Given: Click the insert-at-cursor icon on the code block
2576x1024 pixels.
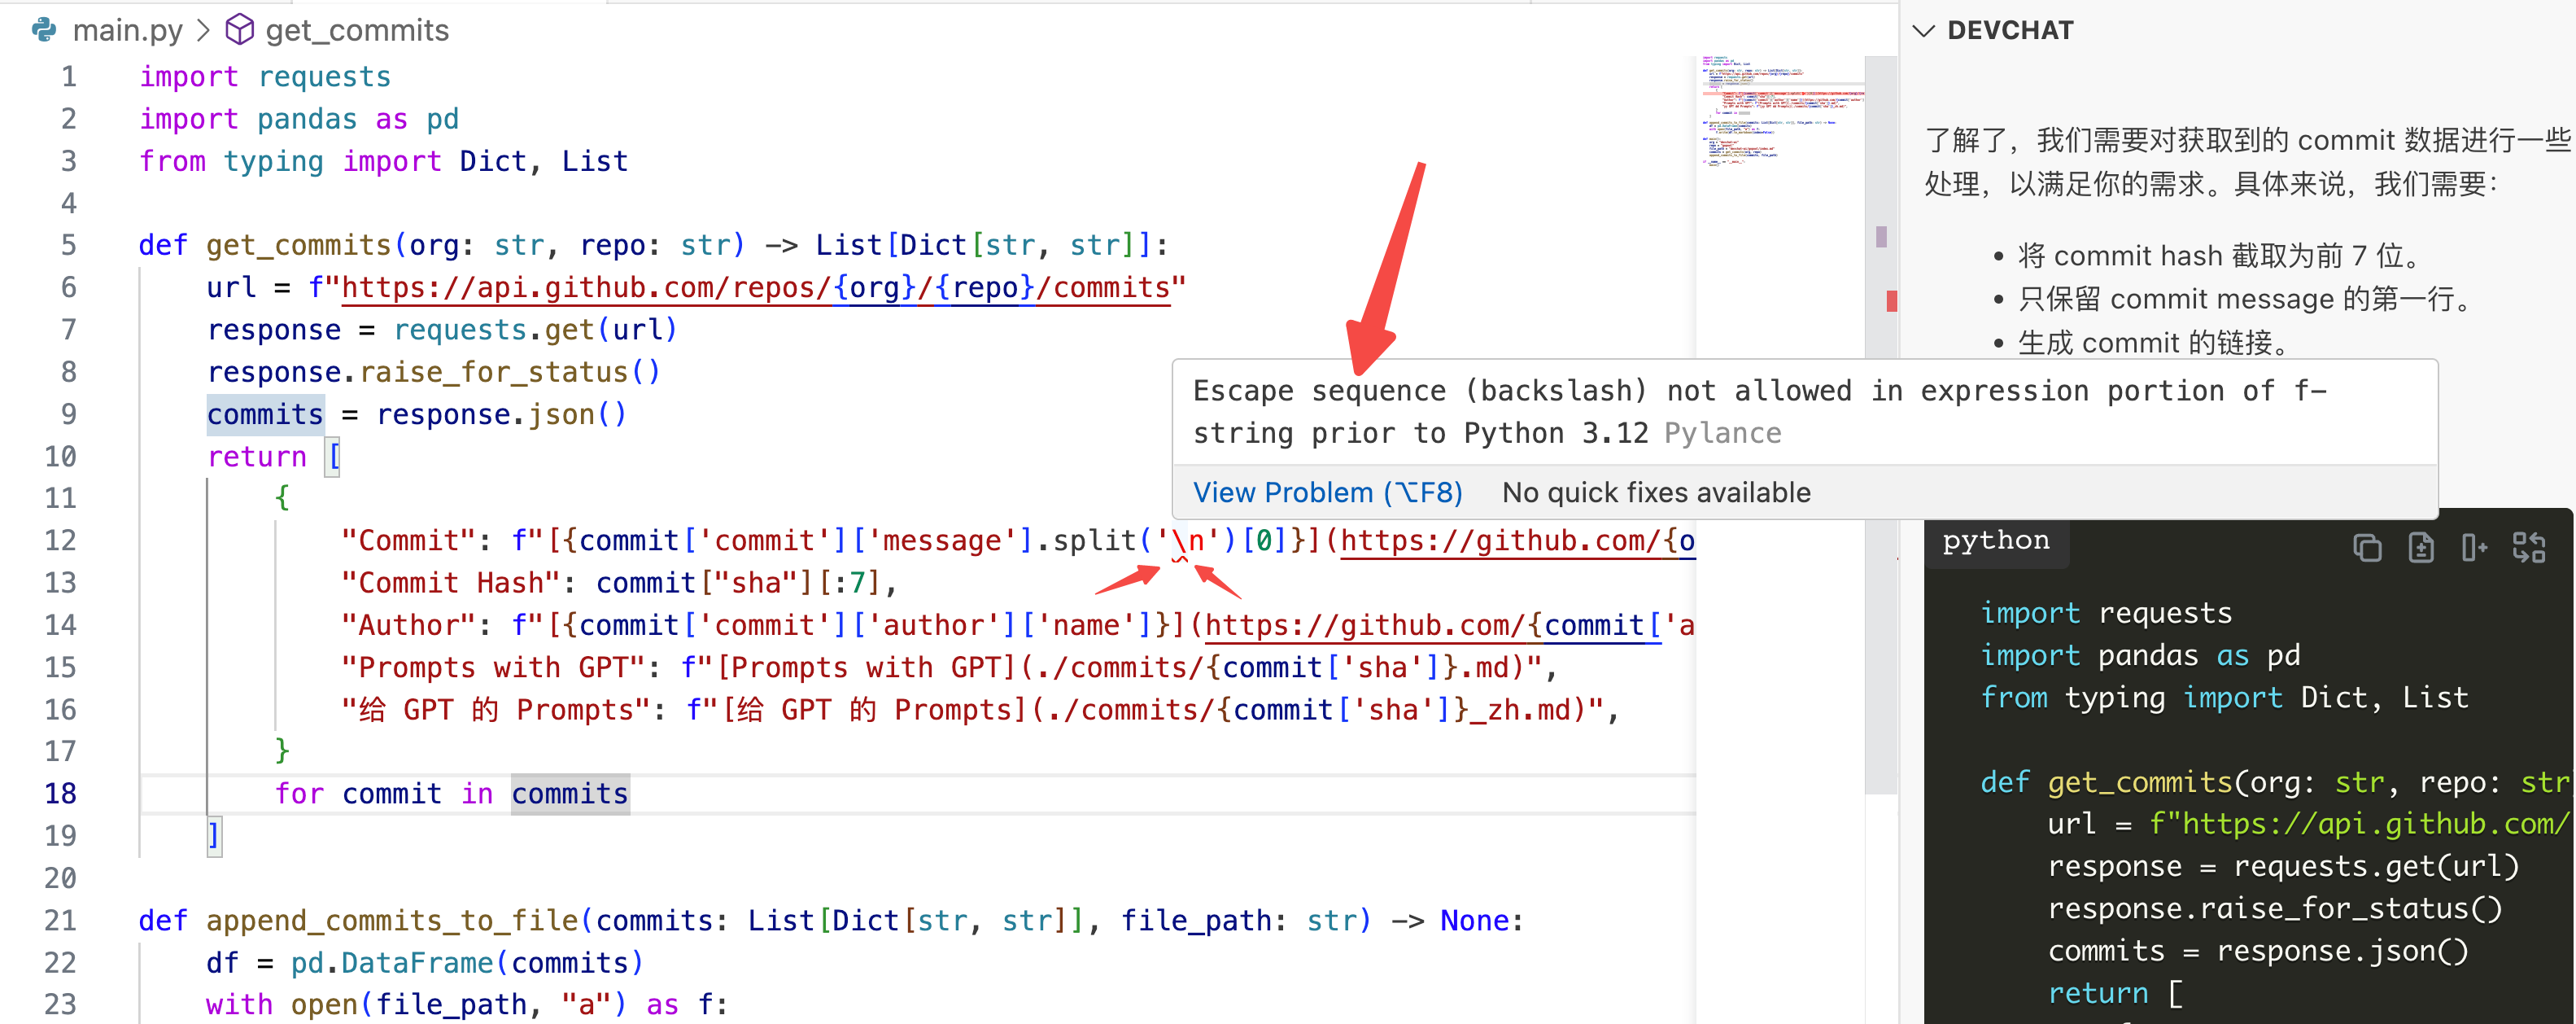Looking at the screenshot, I should coord(2477,548).
